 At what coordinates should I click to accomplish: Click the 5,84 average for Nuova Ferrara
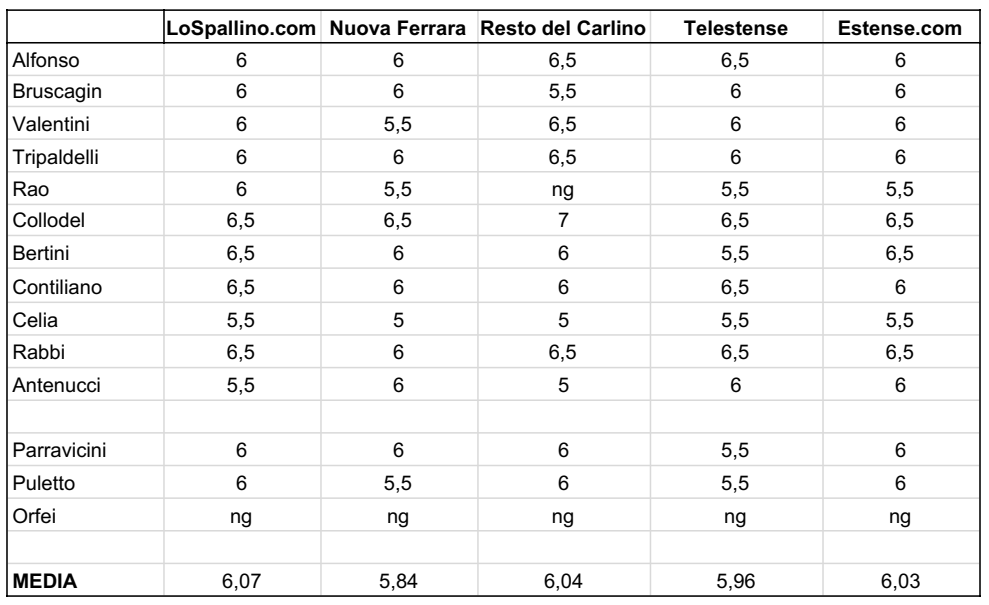pos(398,580)
